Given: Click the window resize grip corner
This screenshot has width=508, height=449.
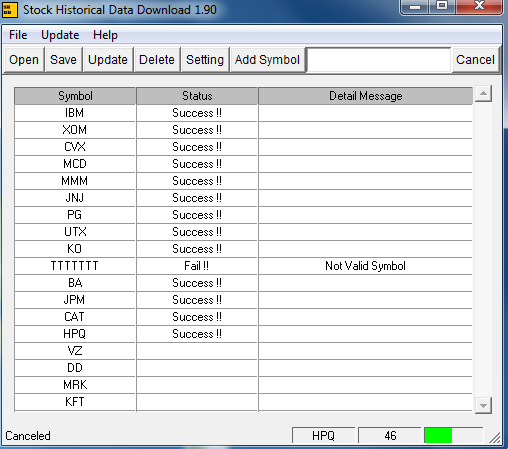Looking at the screenshot, I should (x=495, y=437).
